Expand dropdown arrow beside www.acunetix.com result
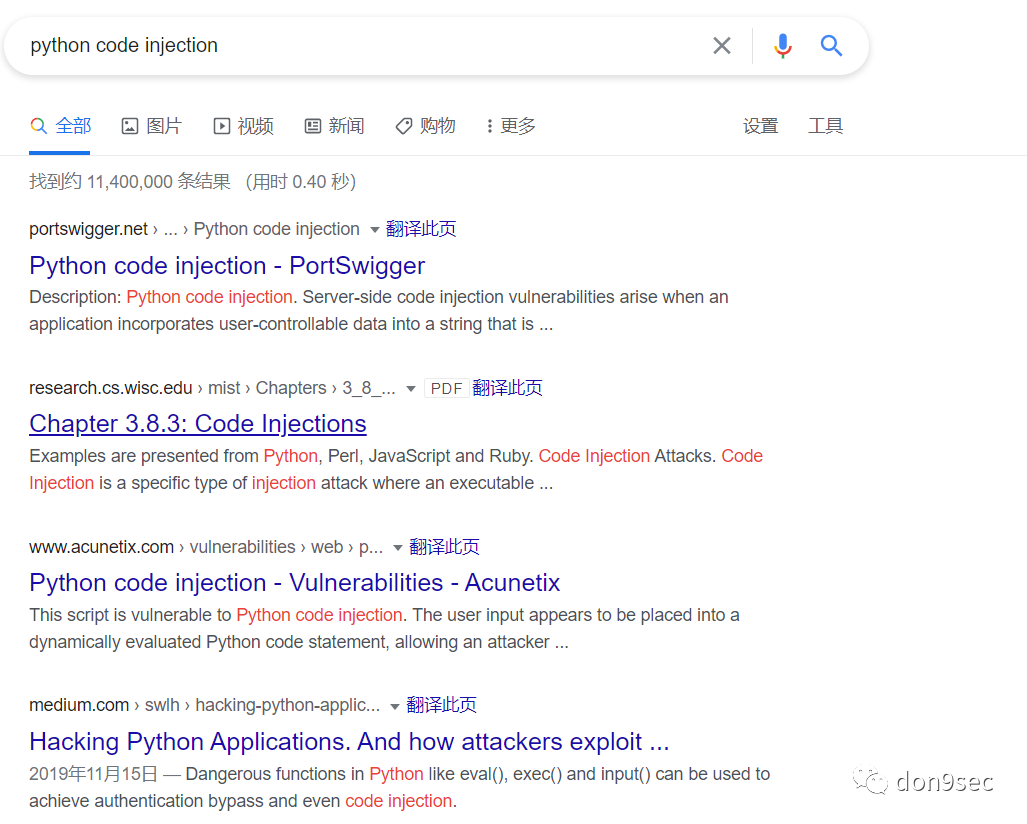The width and height of the screenshot is (1027, 824). (398, 548)
